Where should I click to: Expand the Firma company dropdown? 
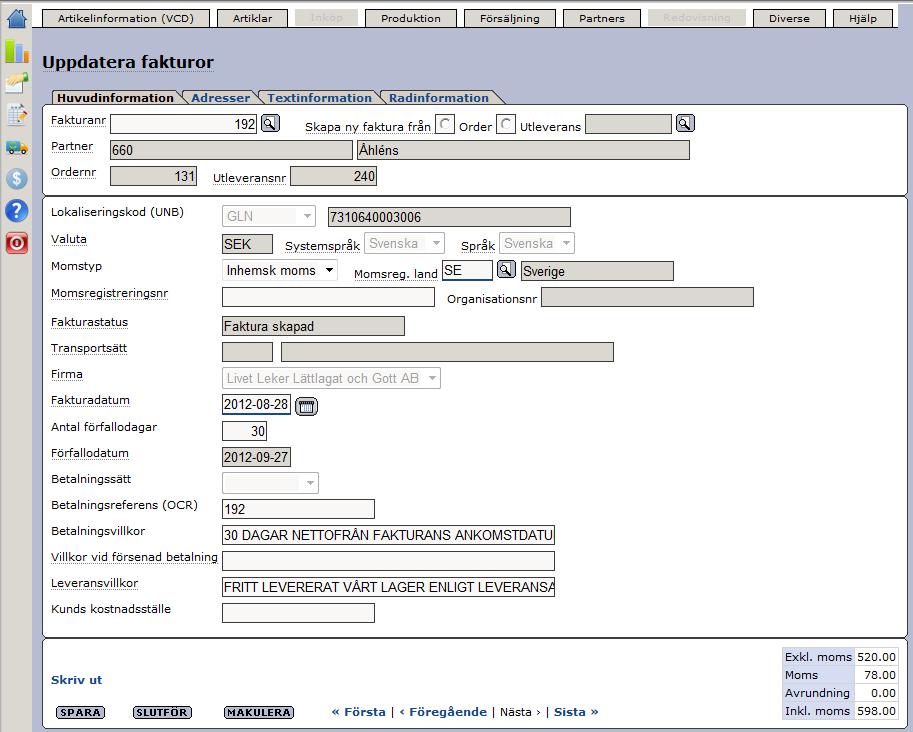coord(331,378)
